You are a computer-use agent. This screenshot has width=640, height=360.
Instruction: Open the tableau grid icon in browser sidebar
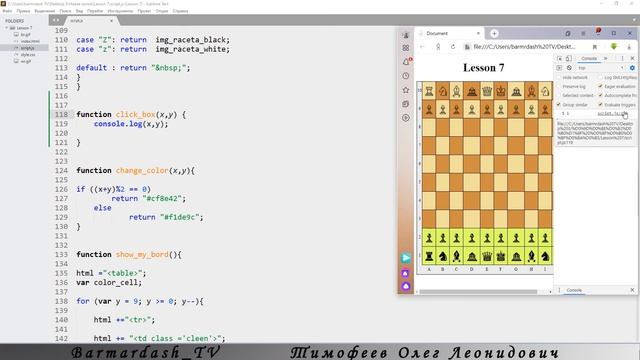click(x=406, y=48)
